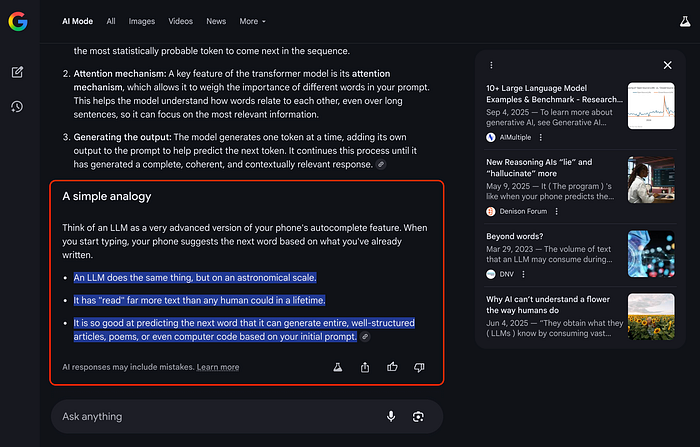Image resolution: width=700 pixels, height=447 pixels.
Task: Click the DNV favicon
Action: pos(491,274)
